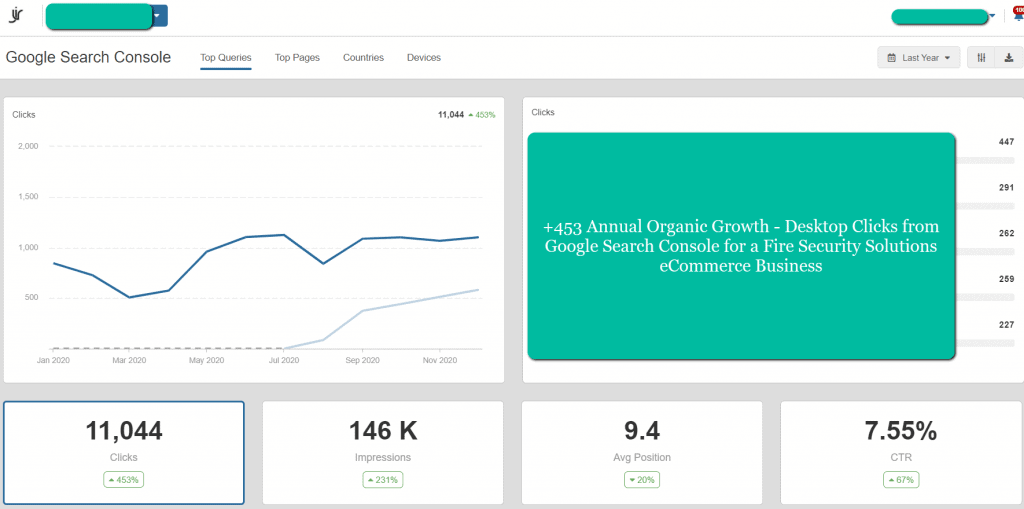Switch to the Countries tab
Viewport: 1024px width, 509px height.
coord(363,57)
